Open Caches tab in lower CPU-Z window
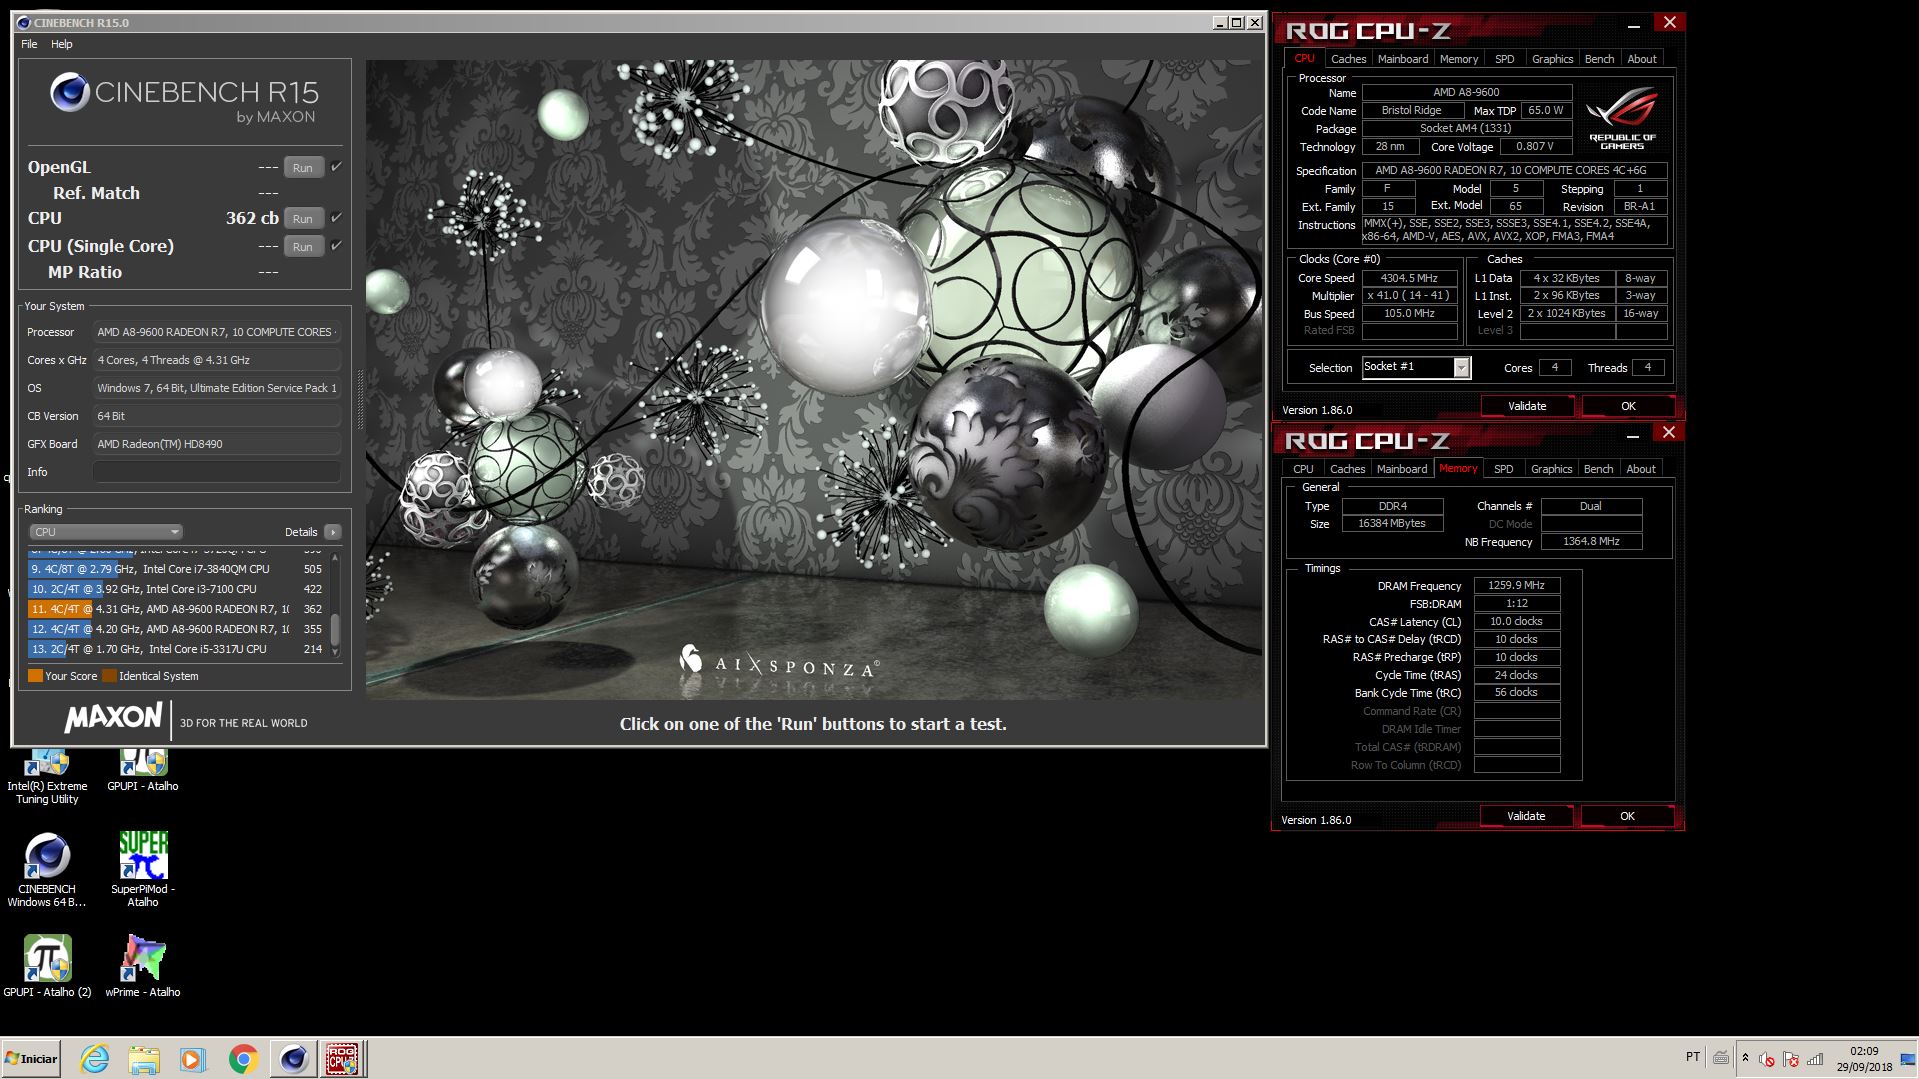Viewport: 1919px width, 1079px height. 1347,469
